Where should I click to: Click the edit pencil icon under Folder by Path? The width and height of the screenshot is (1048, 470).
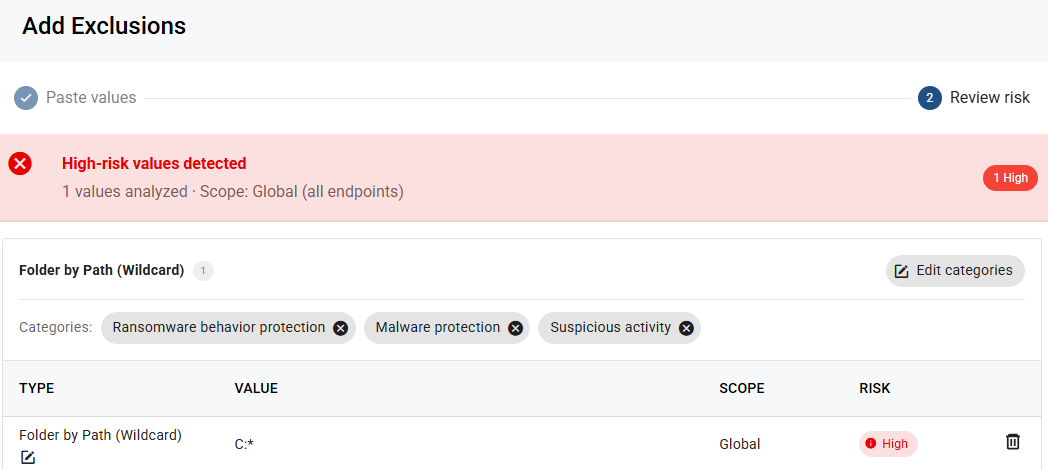[27, 458]
